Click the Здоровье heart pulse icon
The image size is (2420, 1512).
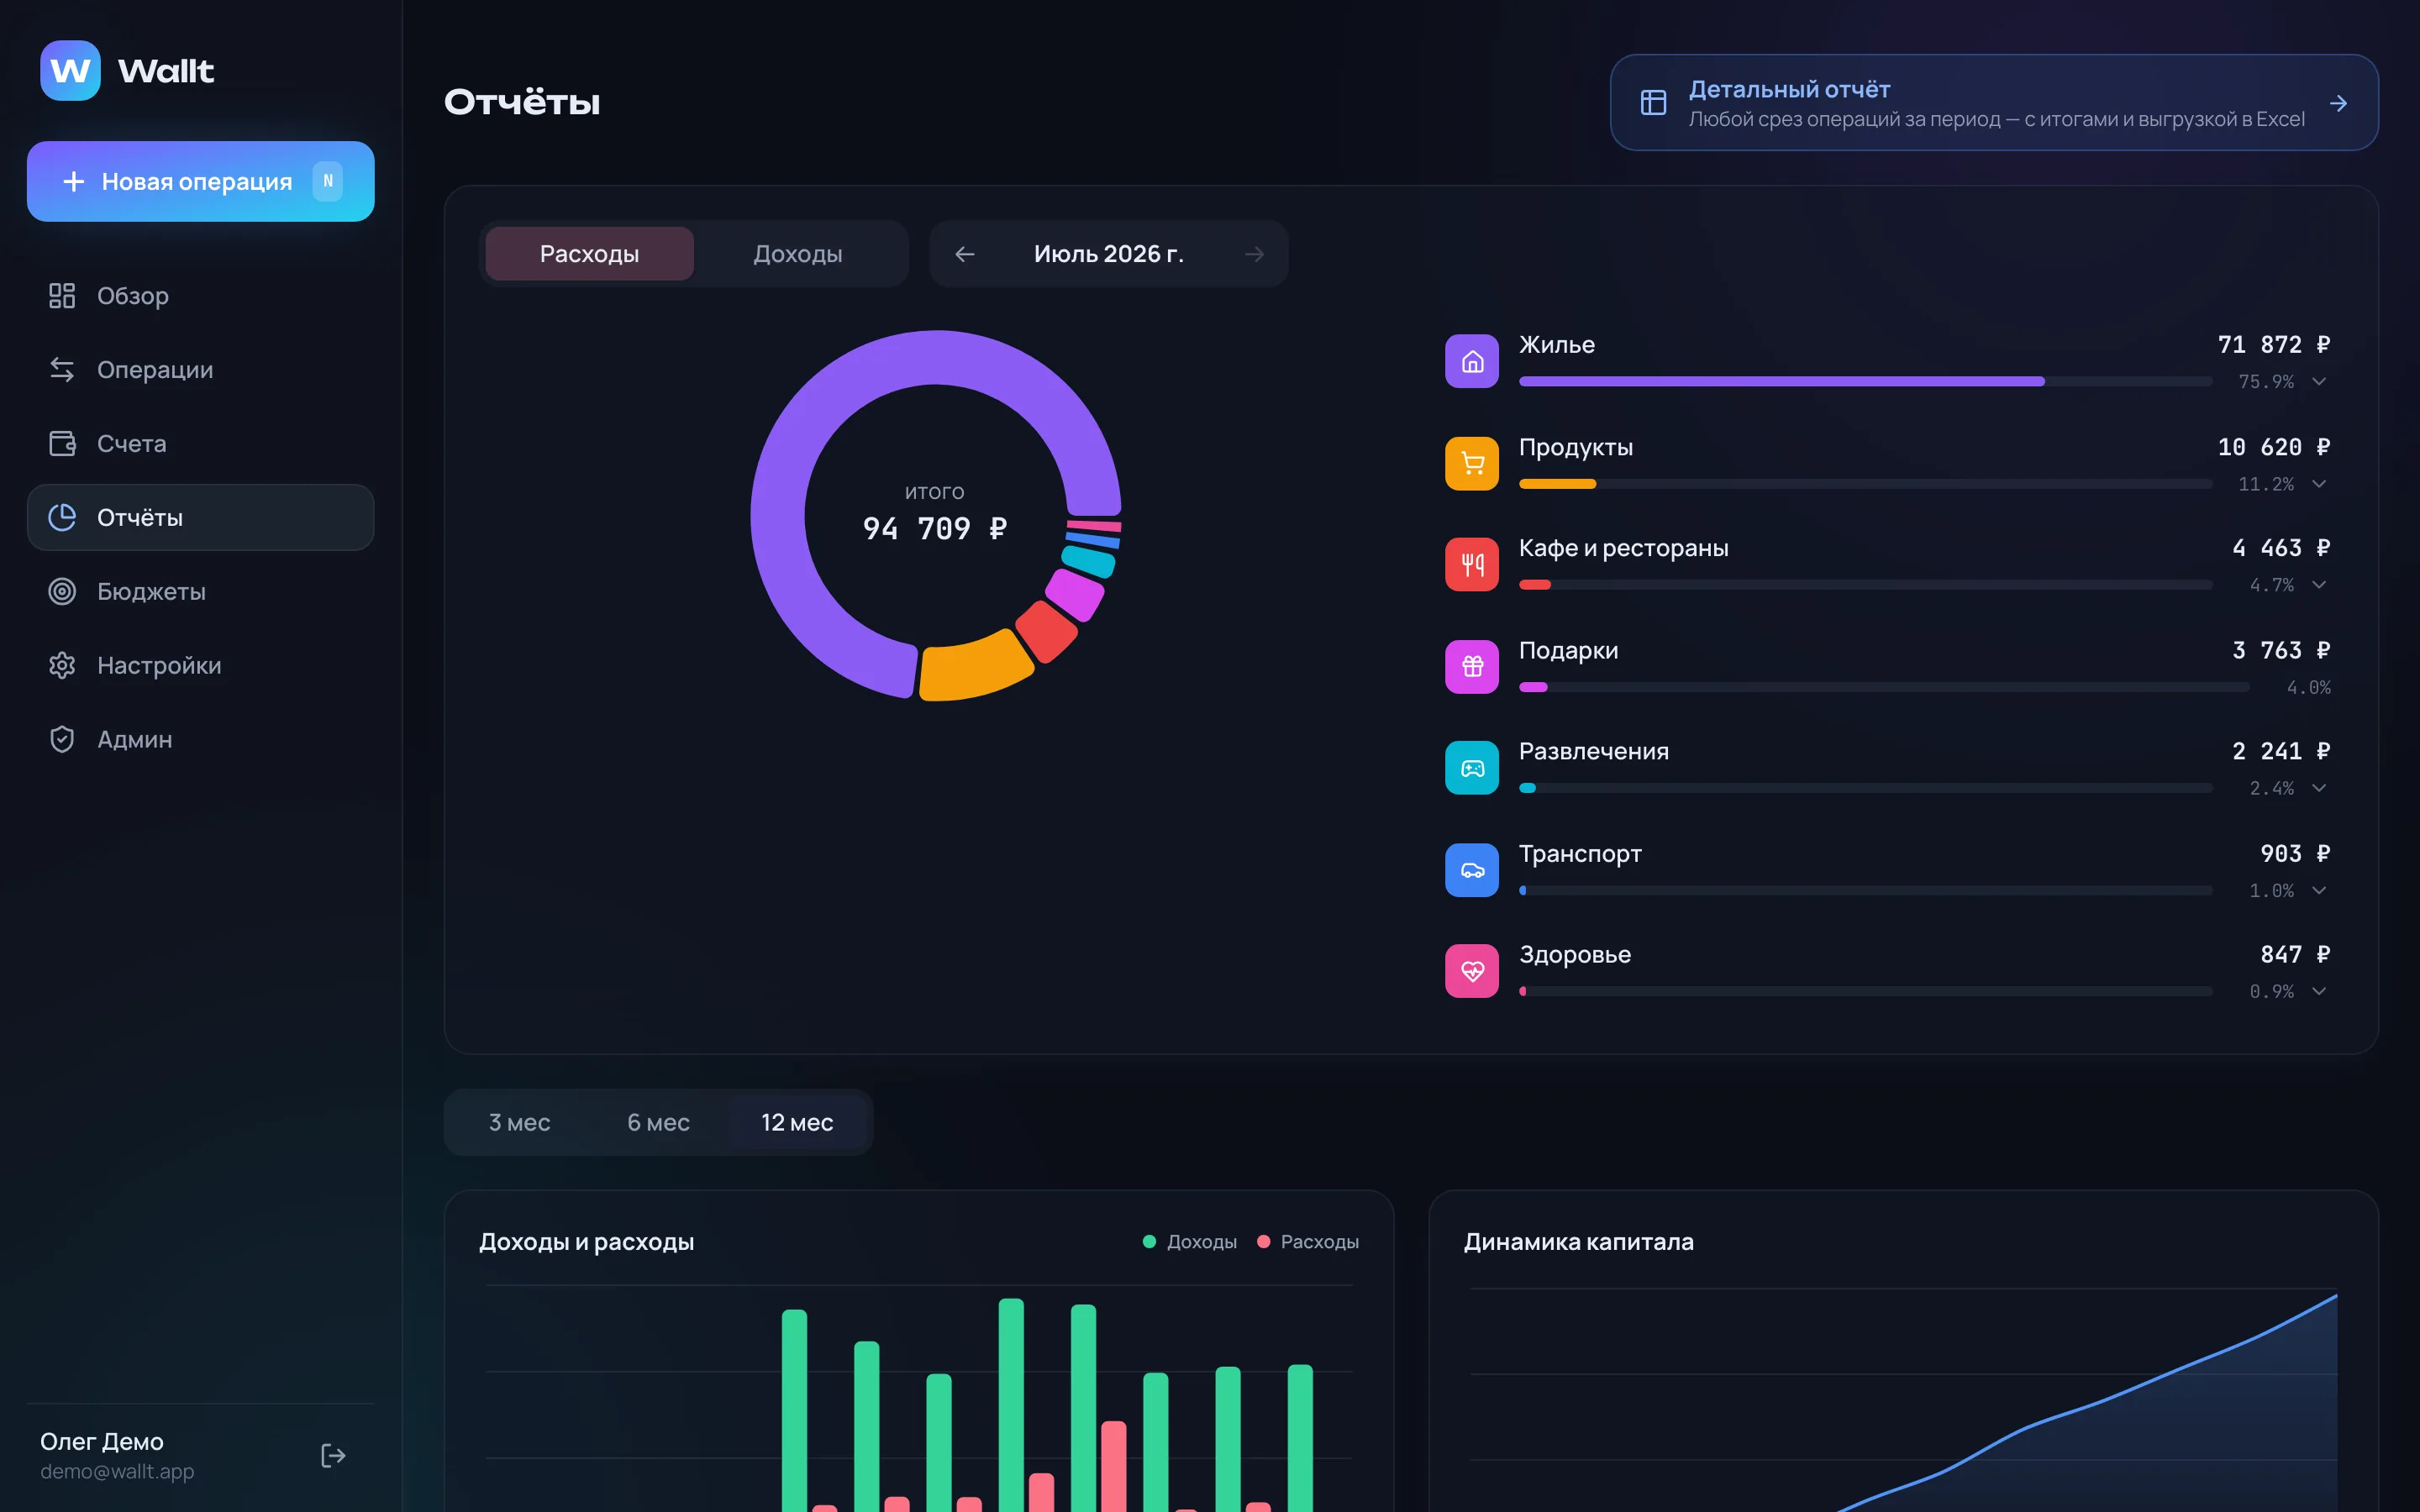coord(1472,971)
